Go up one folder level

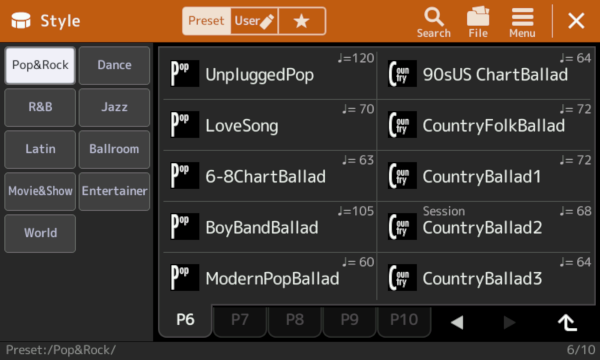pos(567,323)
